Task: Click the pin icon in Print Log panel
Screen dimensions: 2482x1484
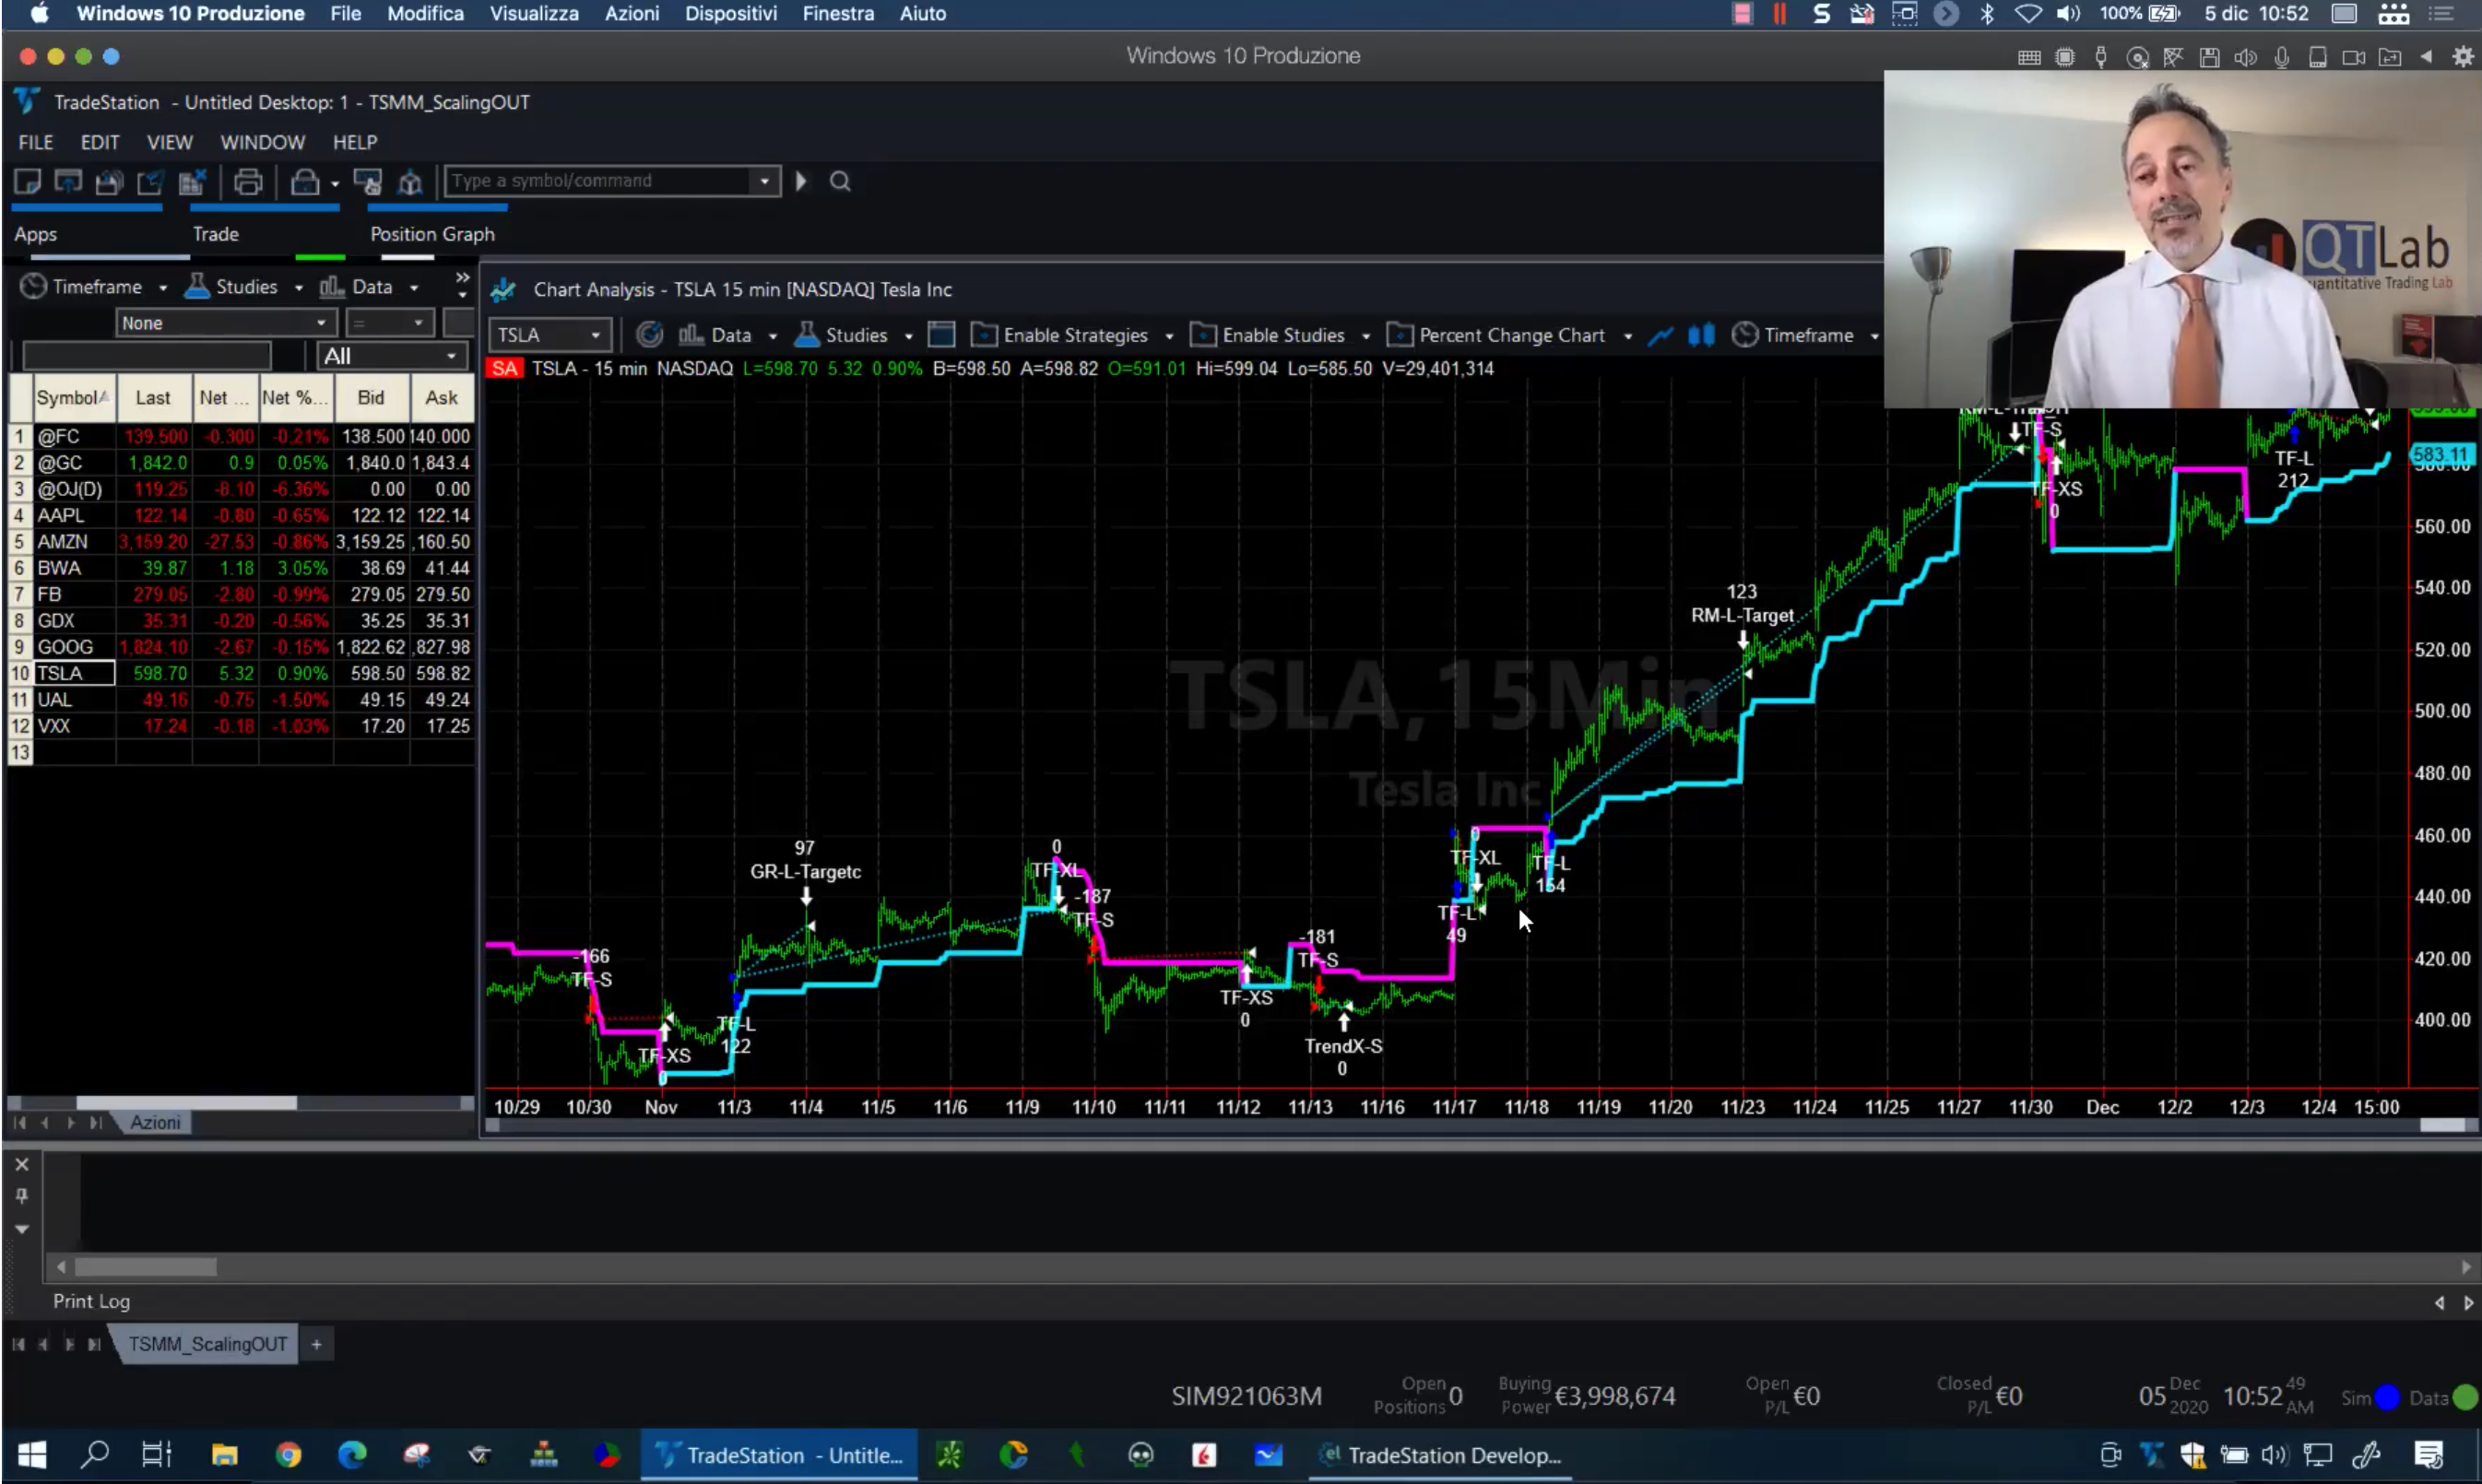Action: click(x=22, y=1196)
